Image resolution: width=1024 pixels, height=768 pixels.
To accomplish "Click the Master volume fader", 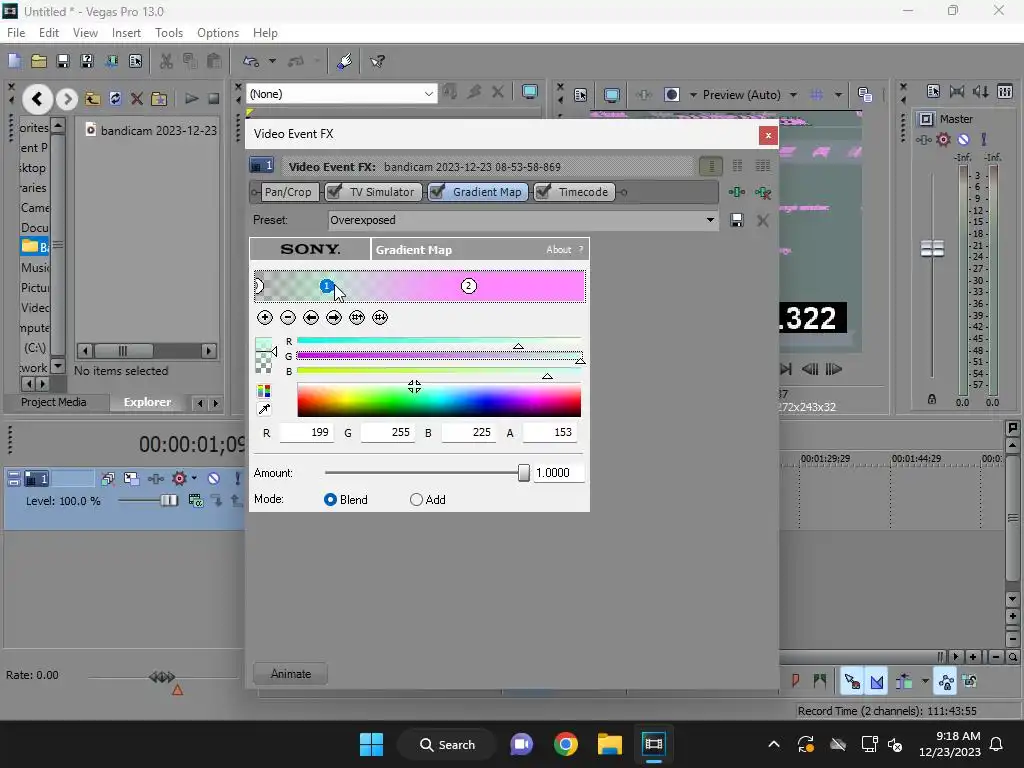I will 932,248.
